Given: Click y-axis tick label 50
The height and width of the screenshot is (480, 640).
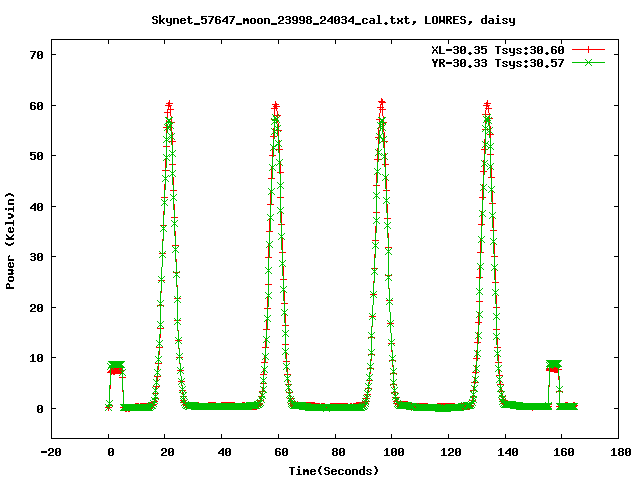Looking at the screenshot, I should click(x=36, y=156).
